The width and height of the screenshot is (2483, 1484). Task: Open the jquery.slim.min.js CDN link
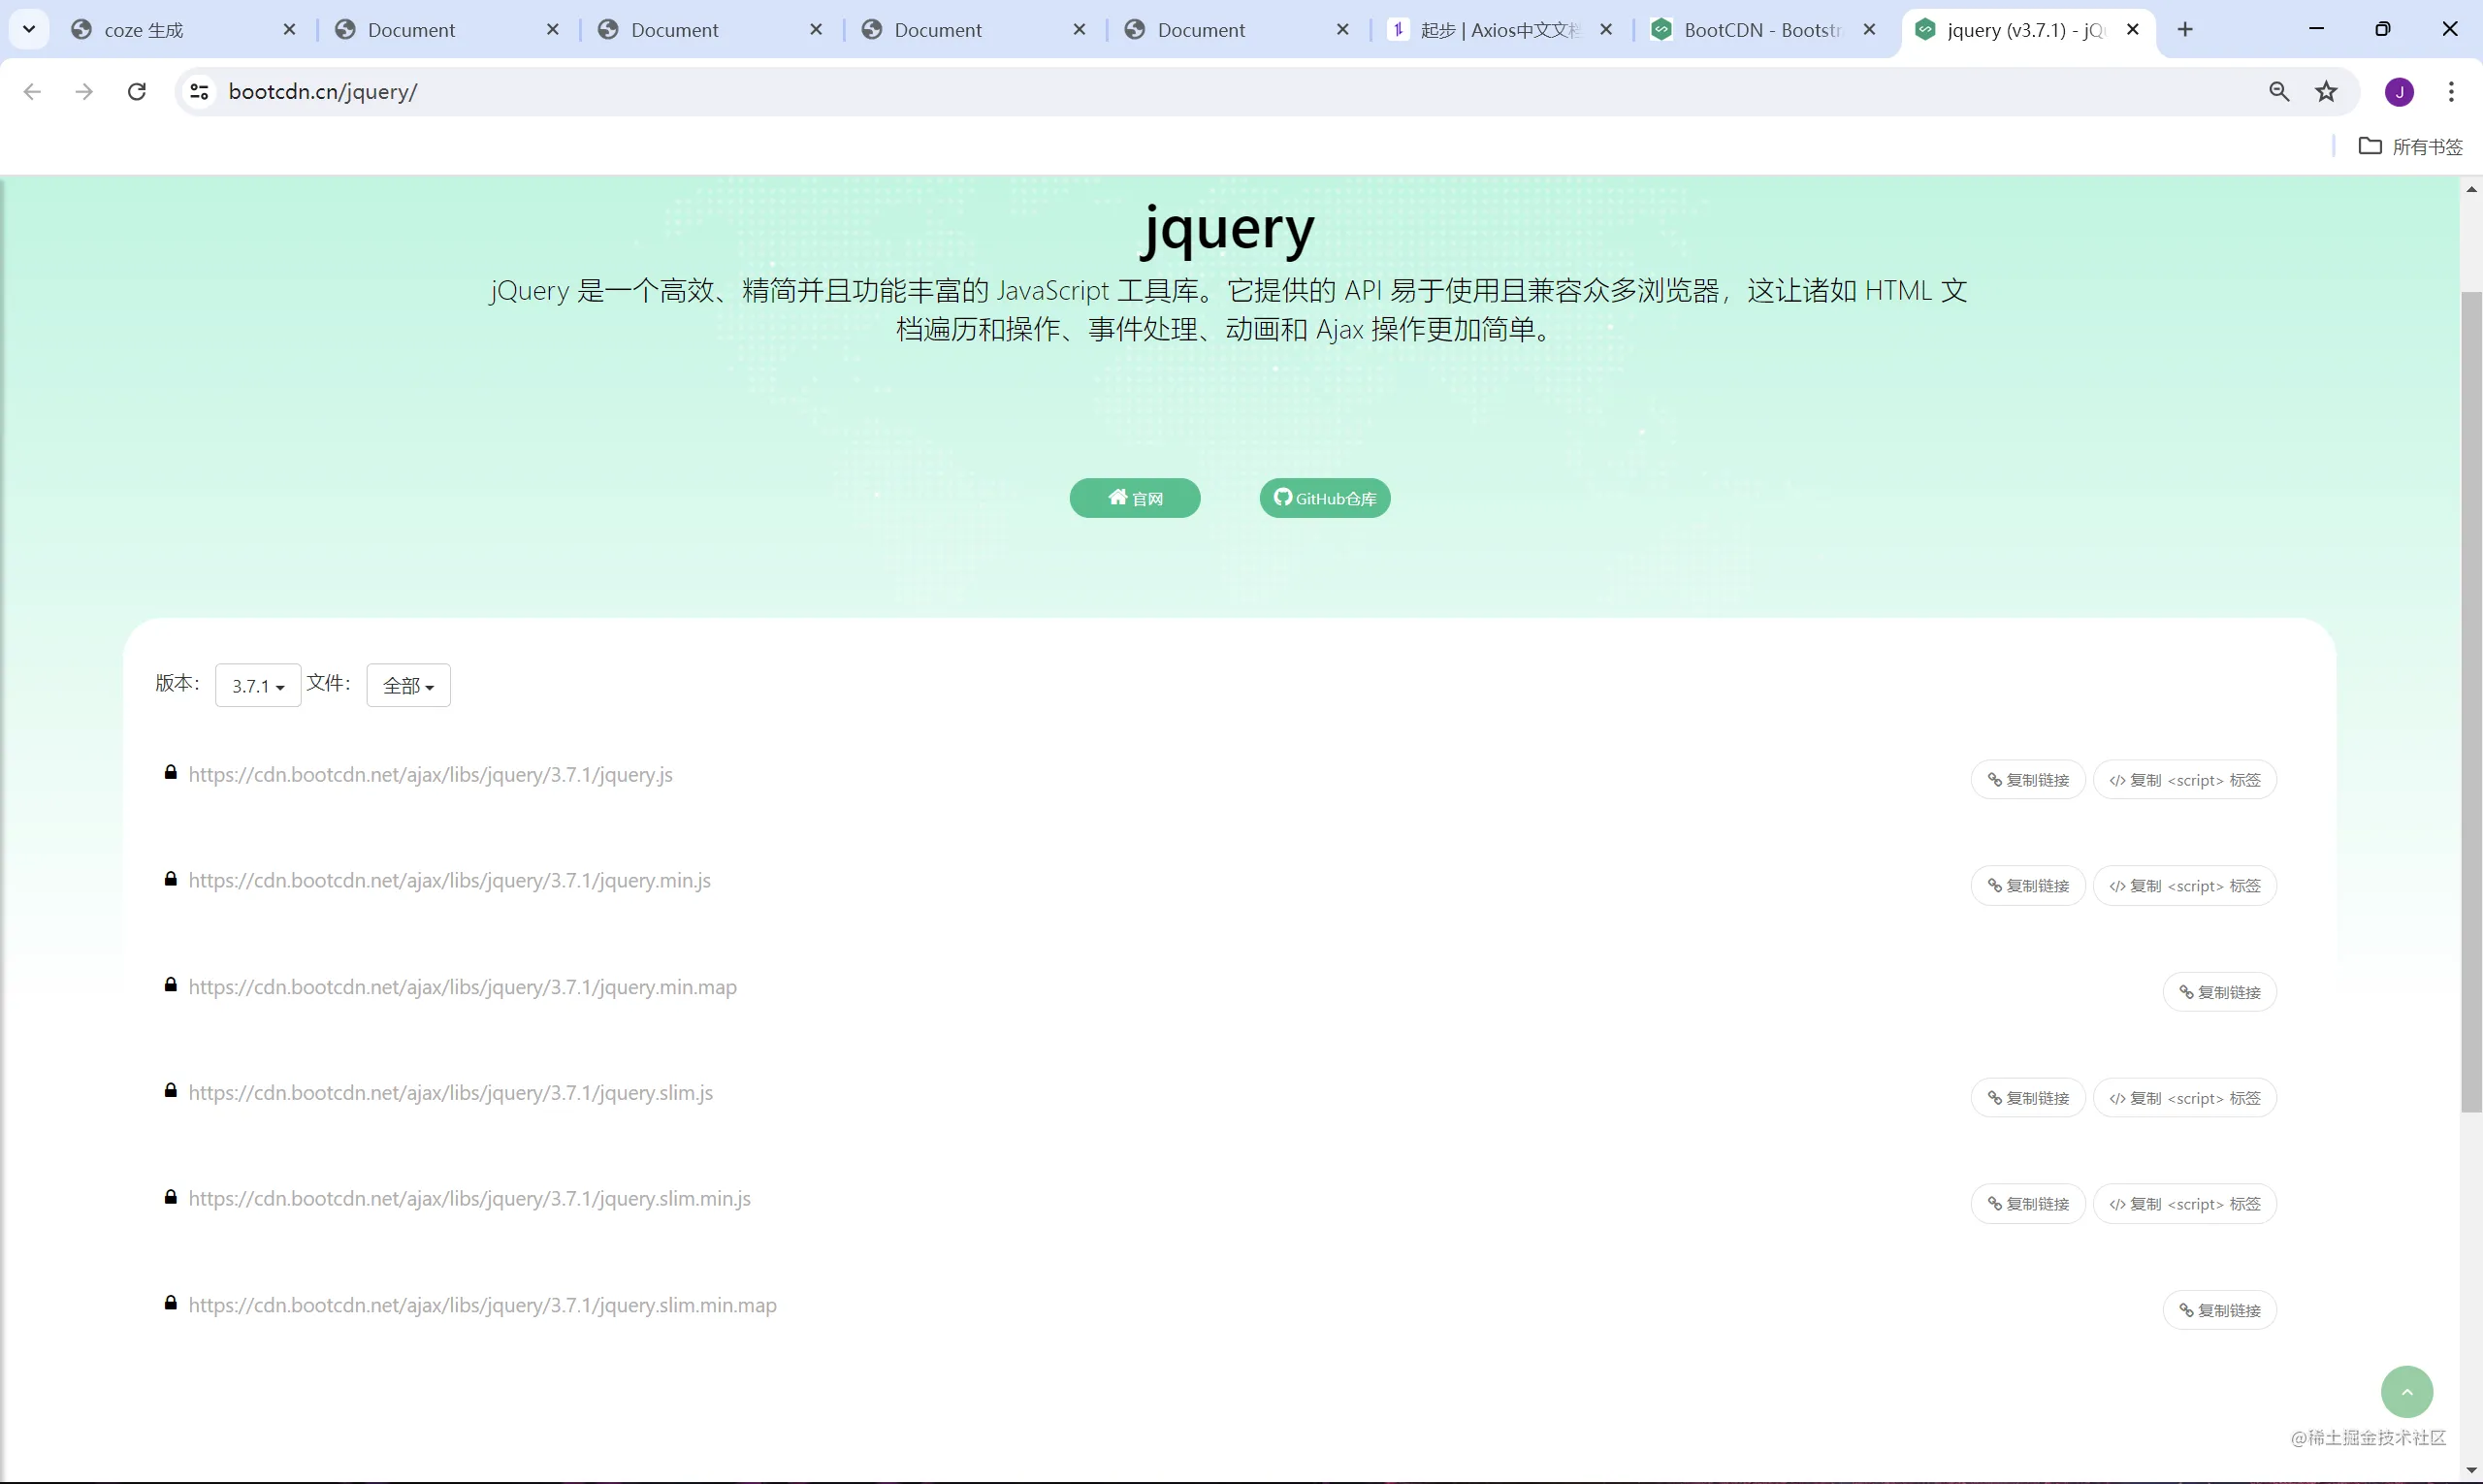(x=470, y=1199)
